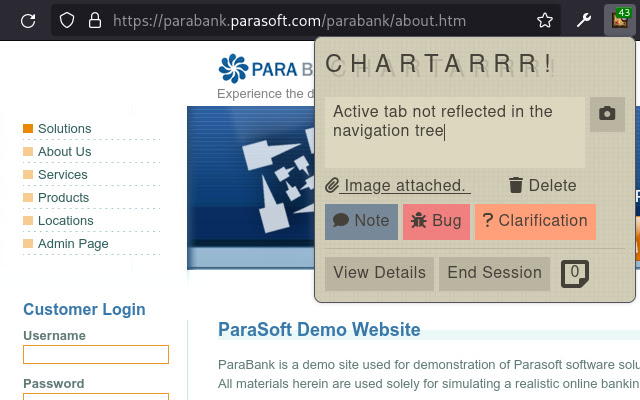This screenshot has width=640, height=400.
Task: Open the Locations sidebar link
Action: pos(66,220)
